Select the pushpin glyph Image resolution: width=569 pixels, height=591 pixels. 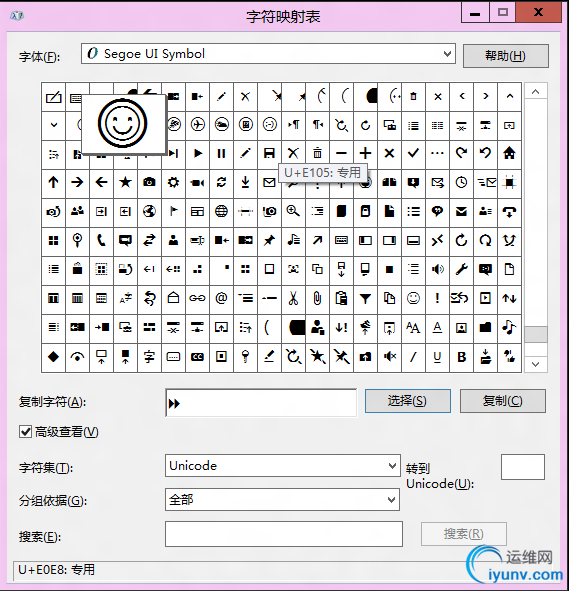[x=269, y=240]
